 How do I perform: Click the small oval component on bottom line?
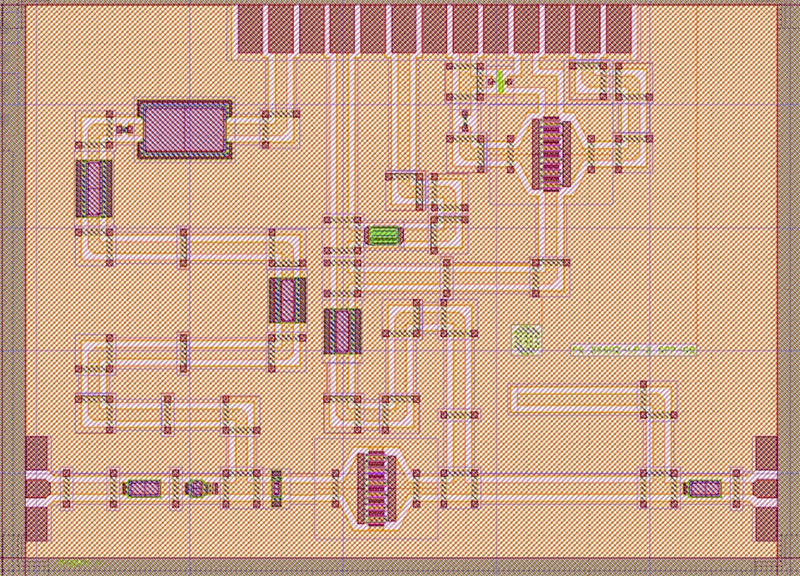(x=196, y=488)
